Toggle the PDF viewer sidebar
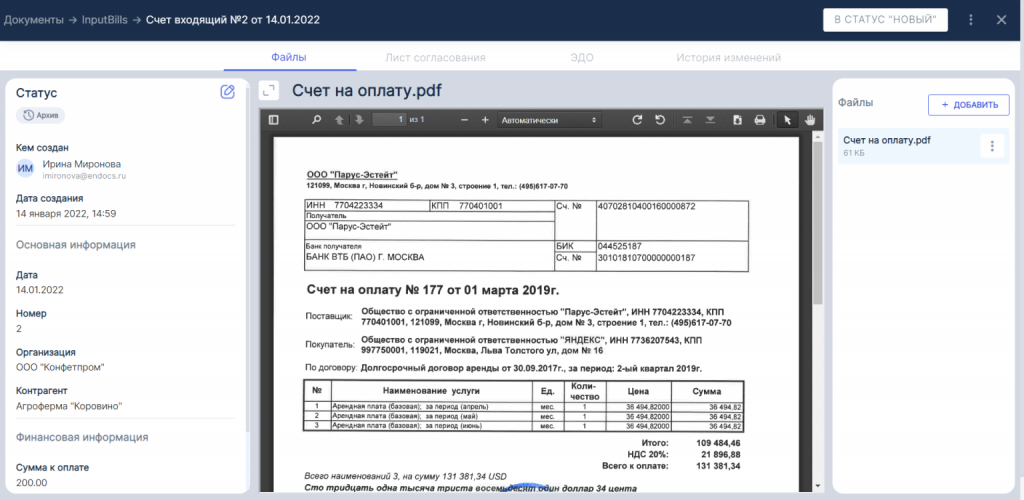 (274, 120)
